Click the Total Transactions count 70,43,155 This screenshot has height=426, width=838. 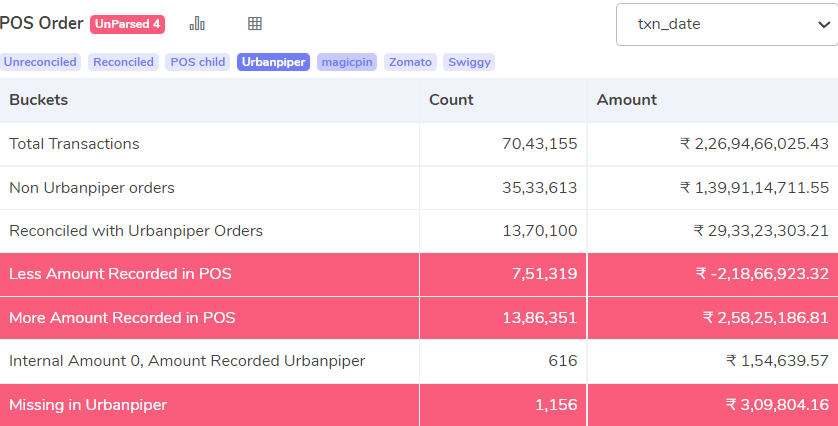coord(540,144)
